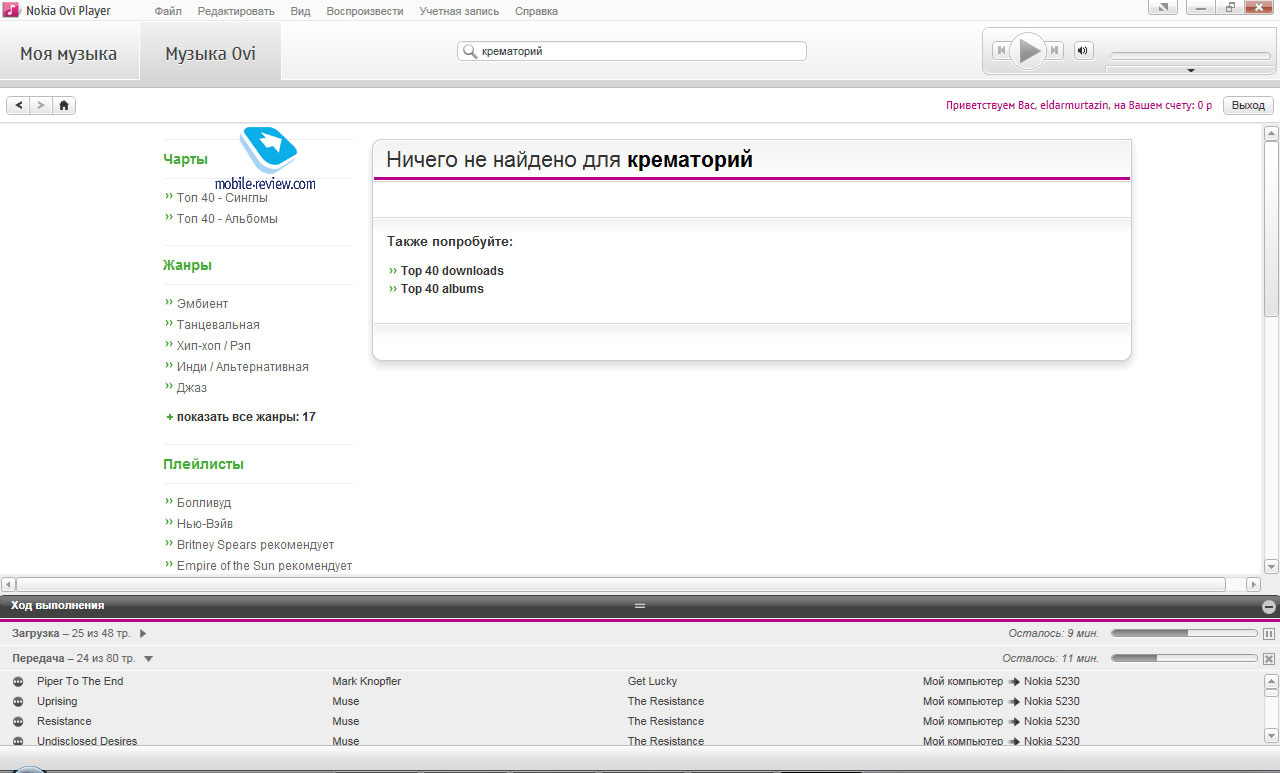Open Топ 40 - Альбомы chart
Viewport: 1280px width, 773px height.
point(227,219)
